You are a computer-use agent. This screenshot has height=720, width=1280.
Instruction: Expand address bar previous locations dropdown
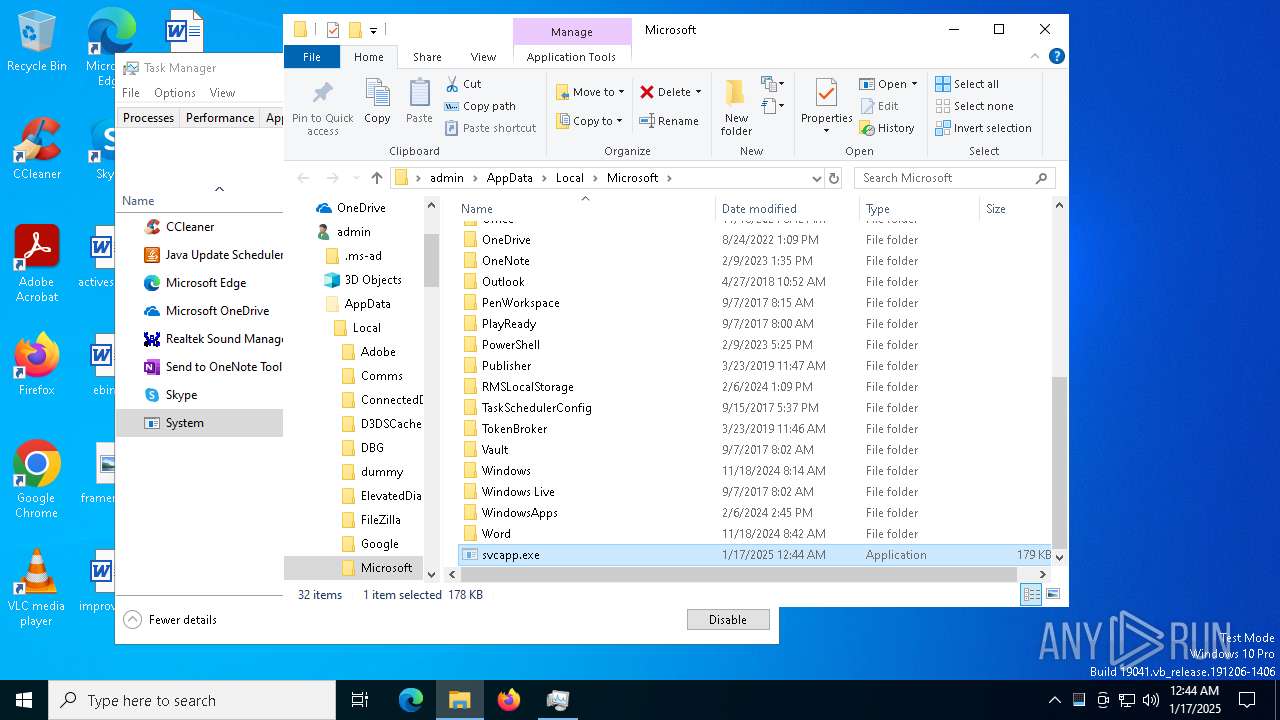pyautogui.click(x=817, y=178)
